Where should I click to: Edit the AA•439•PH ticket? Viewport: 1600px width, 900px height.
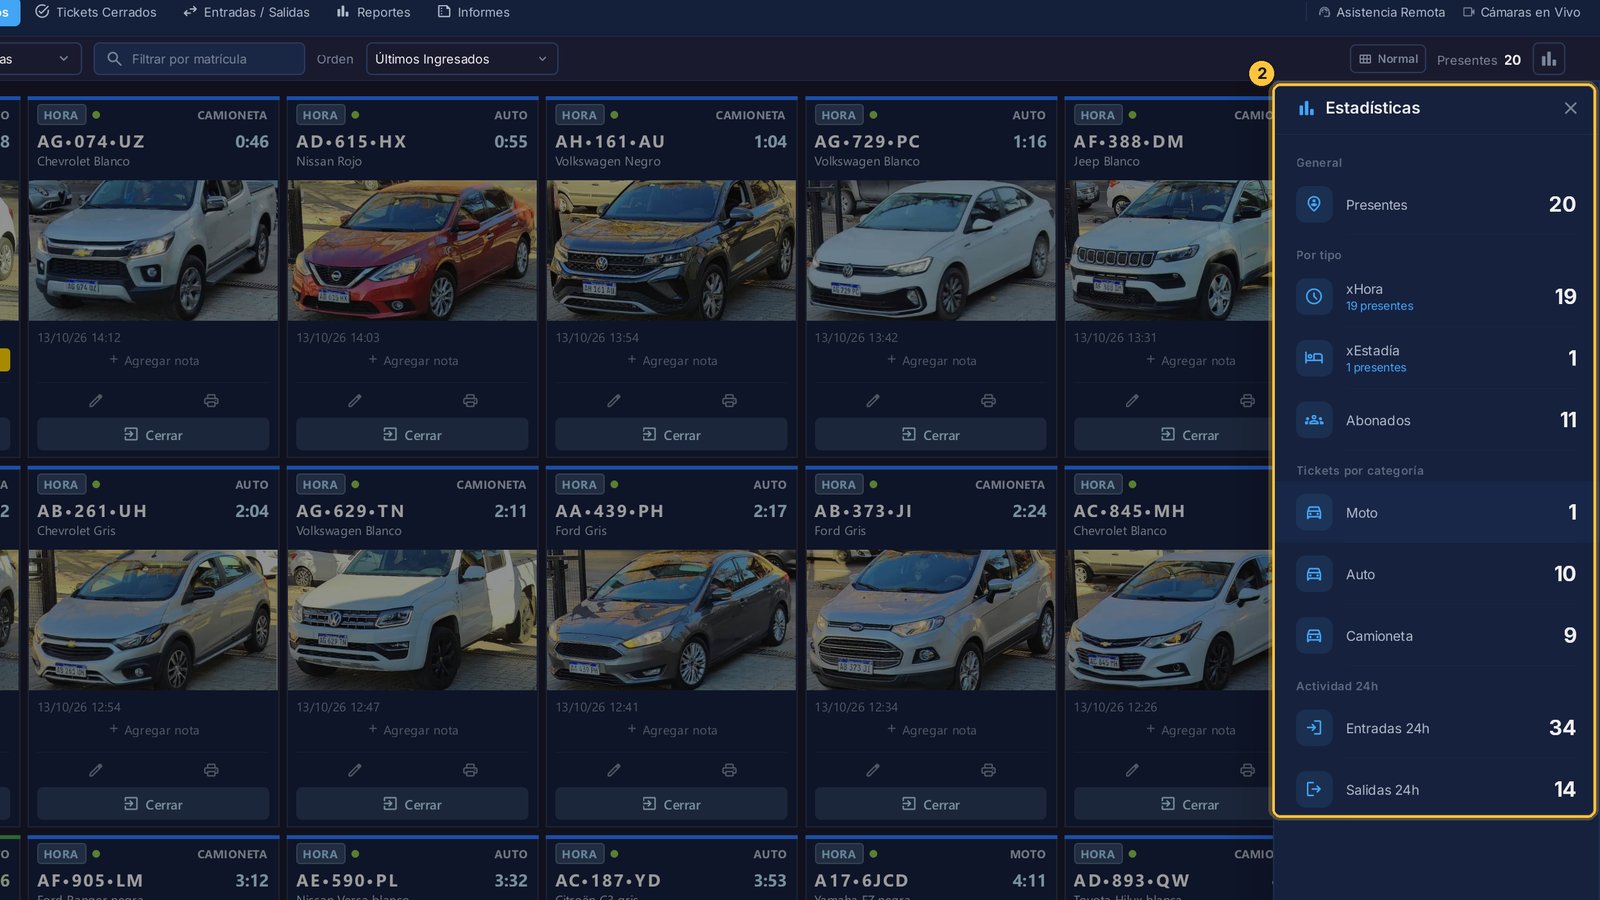click(x=614, y=770)
